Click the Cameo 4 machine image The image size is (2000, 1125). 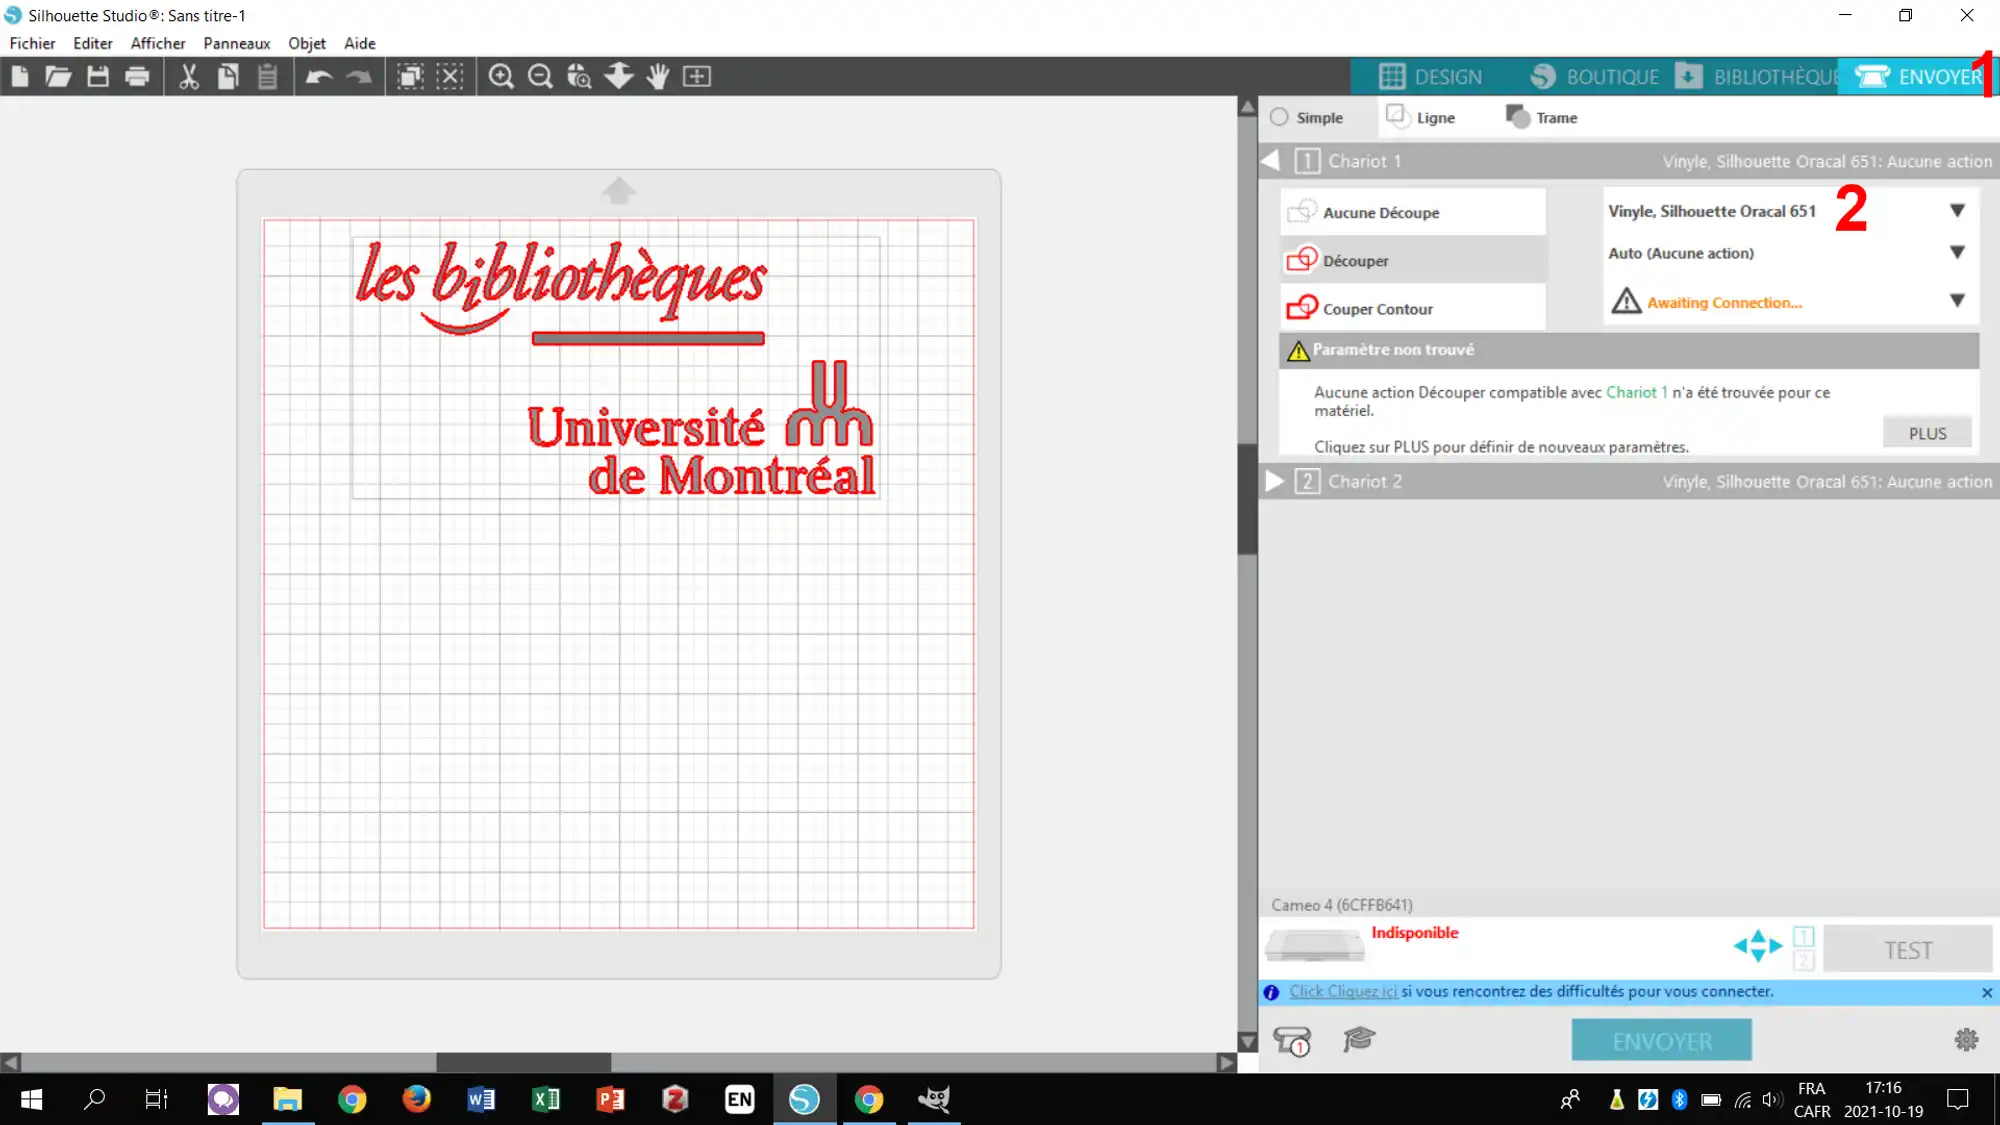click(1314, 944)
